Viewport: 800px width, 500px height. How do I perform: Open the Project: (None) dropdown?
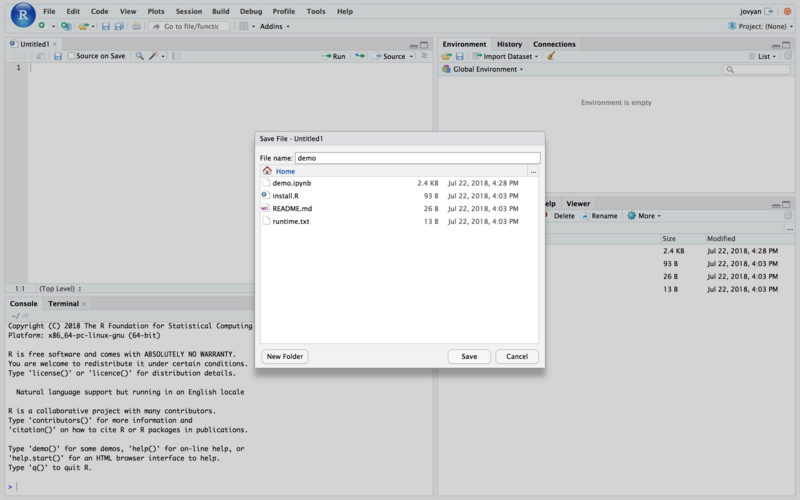[761, 26]
